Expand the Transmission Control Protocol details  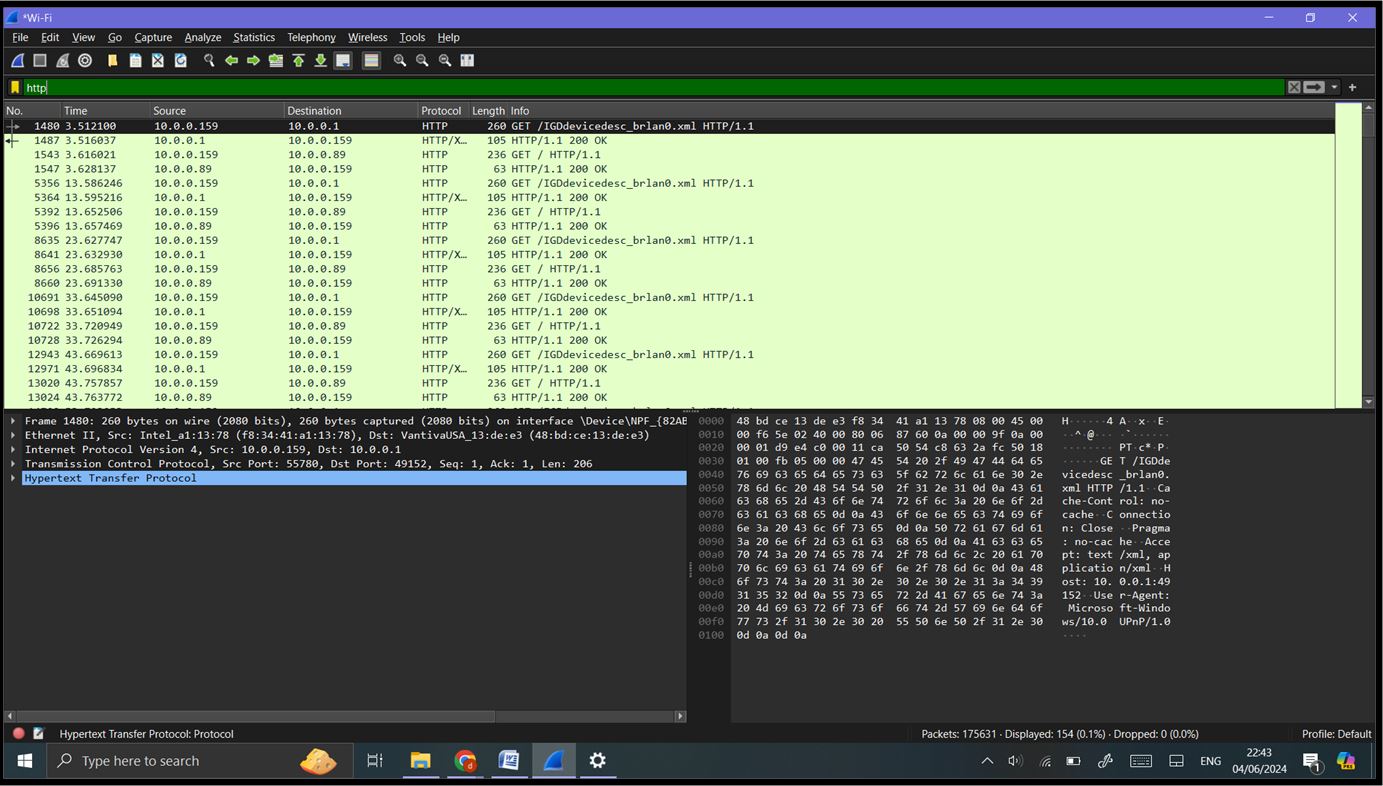click(13, 463)
